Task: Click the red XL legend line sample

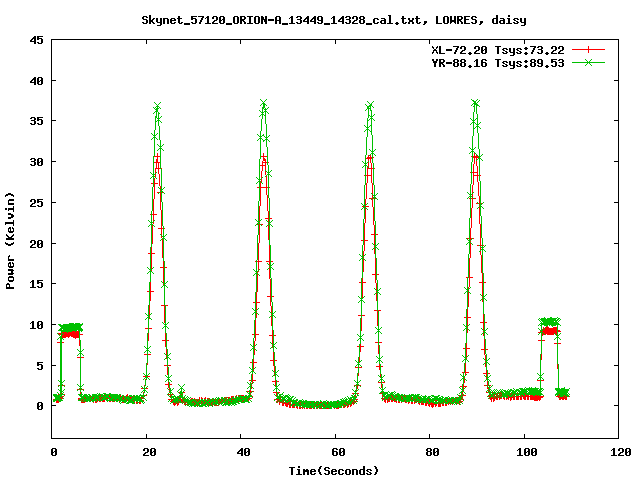Action: [588, 50]
